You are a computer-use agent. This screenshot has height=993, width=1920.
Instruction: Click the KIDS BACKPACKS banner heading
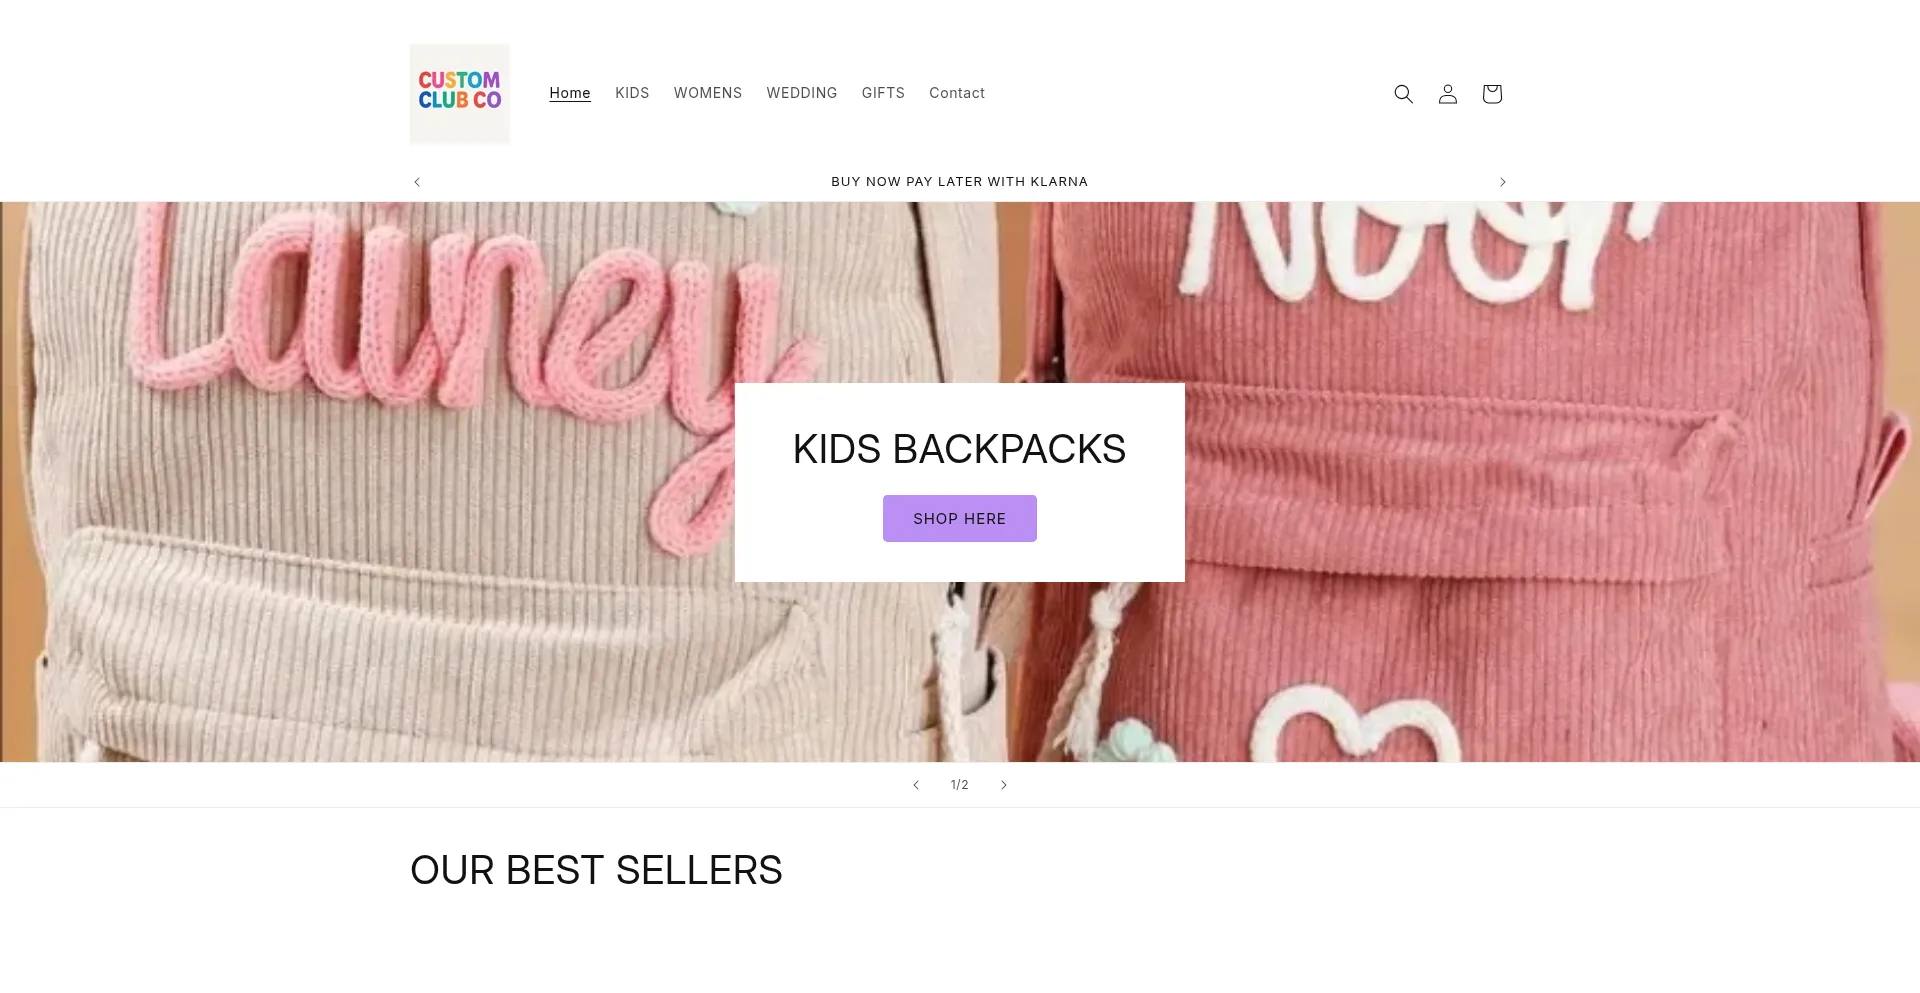click(960, 449)
